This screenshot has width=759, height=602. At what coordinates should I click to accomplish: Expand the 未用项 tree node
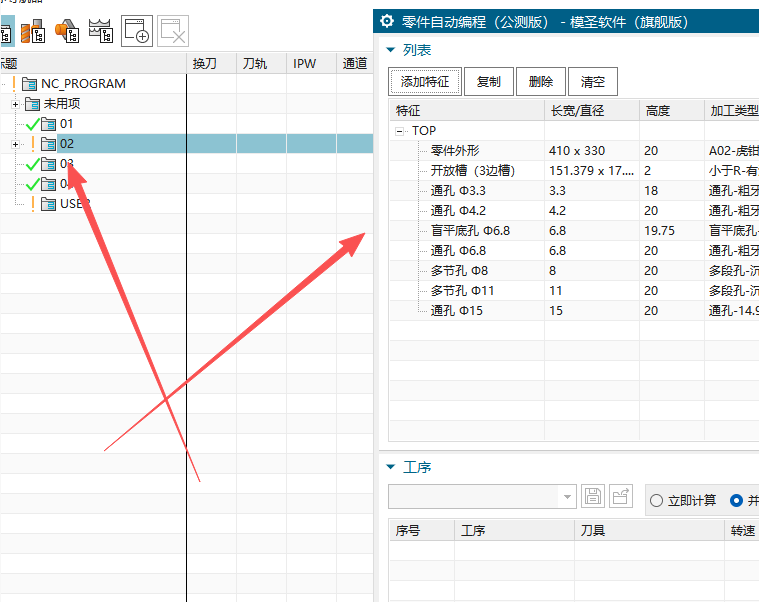(15, 104)
